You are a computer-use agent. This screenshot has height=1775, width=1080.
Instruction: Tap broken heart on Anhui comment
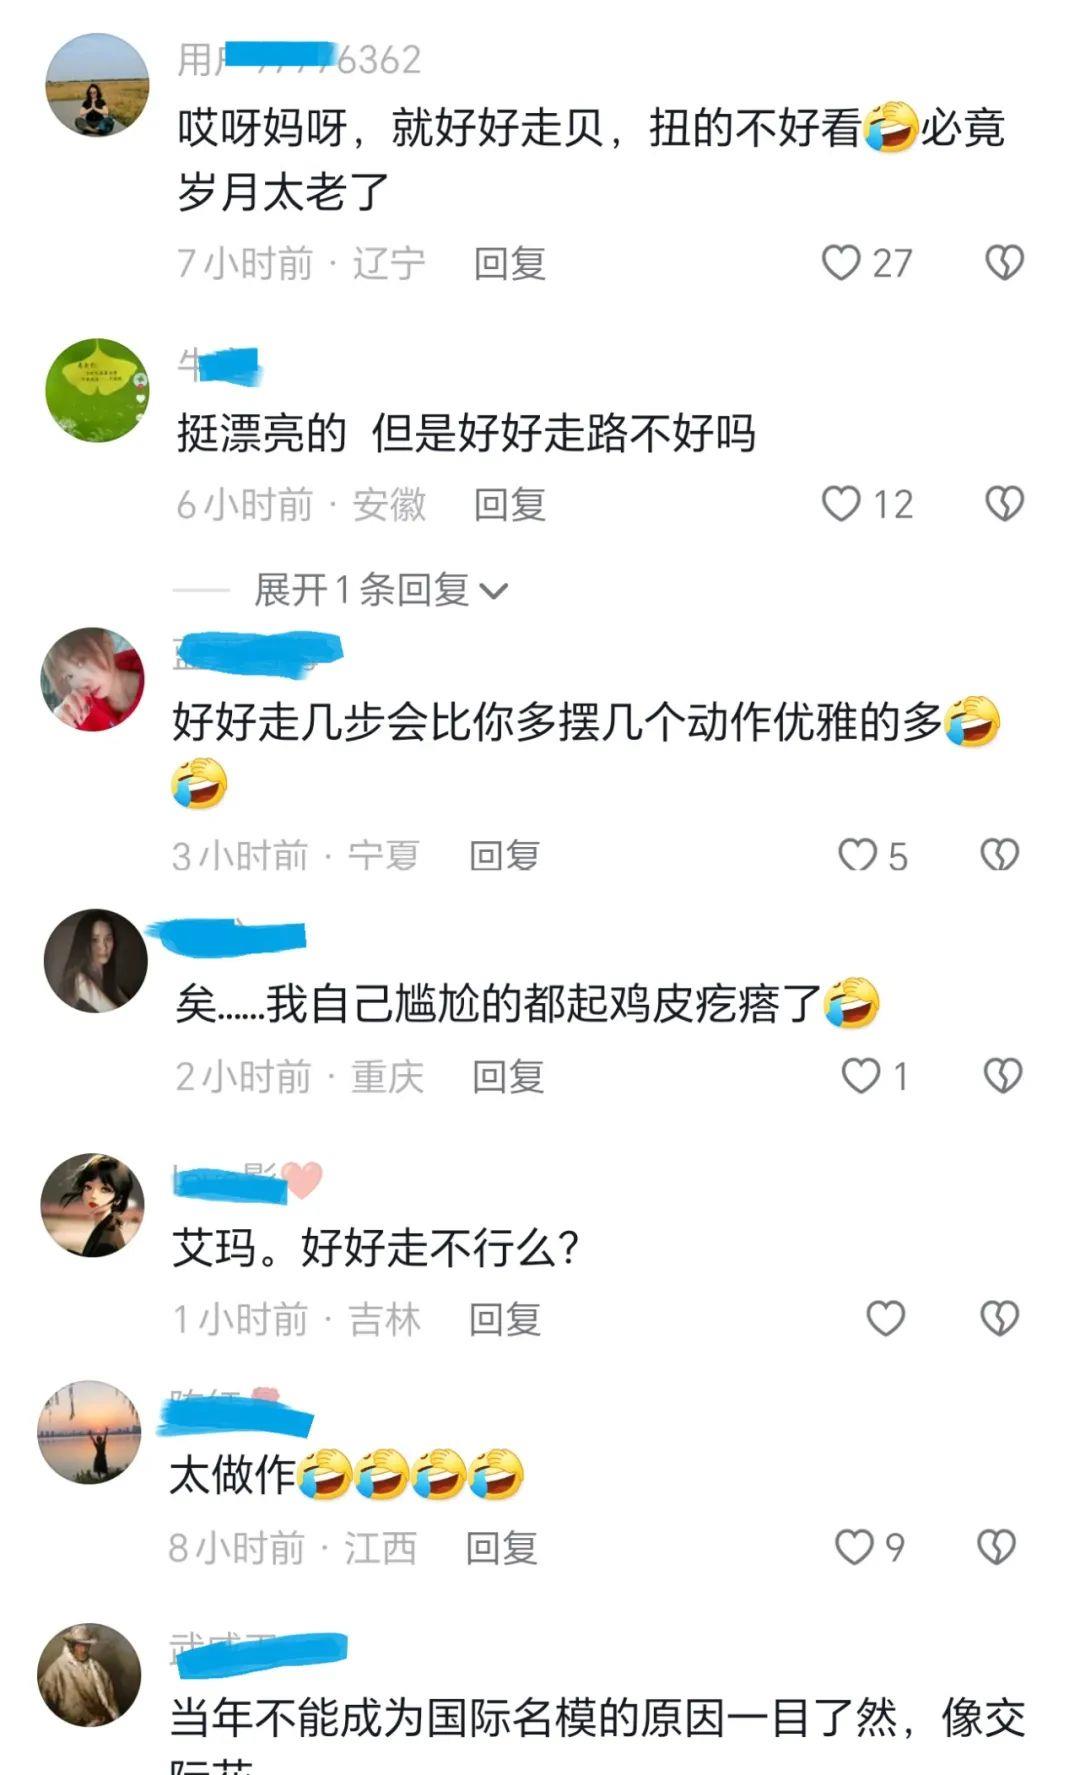click(x=1004, y=504)
